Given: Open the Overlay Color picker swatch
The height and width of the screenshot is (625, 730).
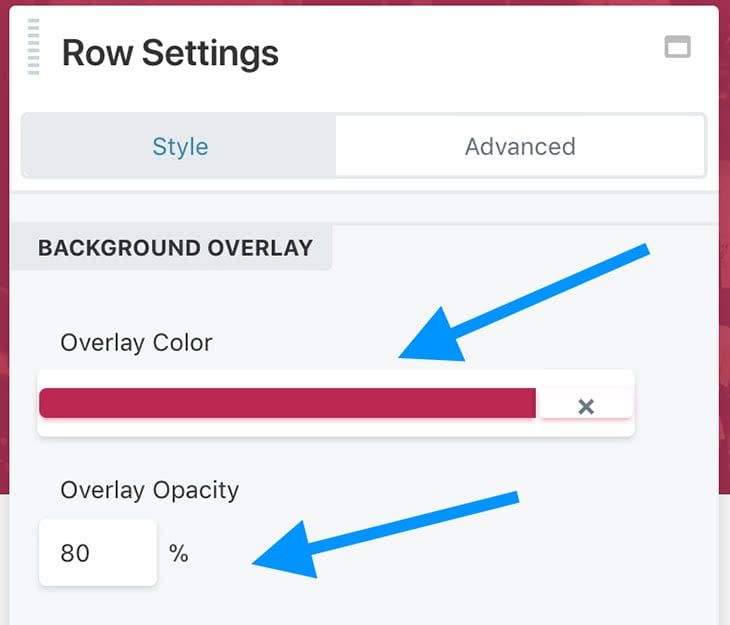Looking at the screenshot, I should tap(288, 403).
